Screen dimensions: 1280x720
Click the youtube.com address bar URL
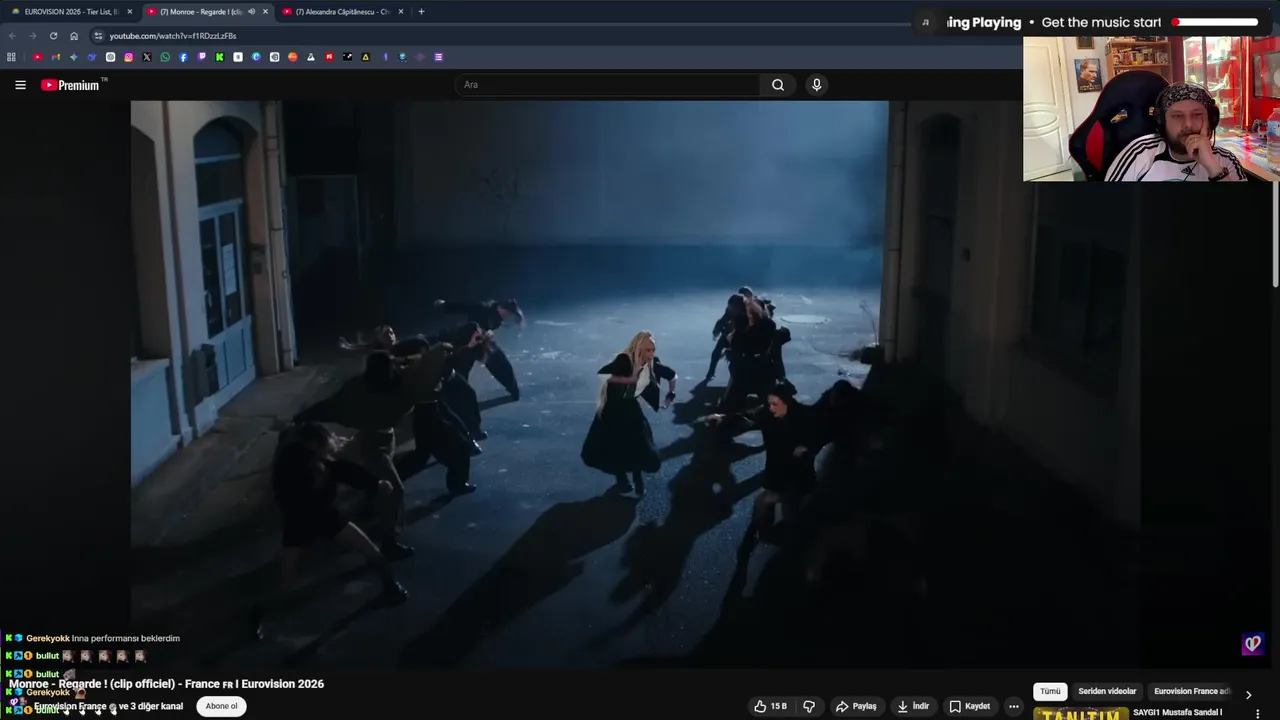pyautogui.click(x=173, y=36)
